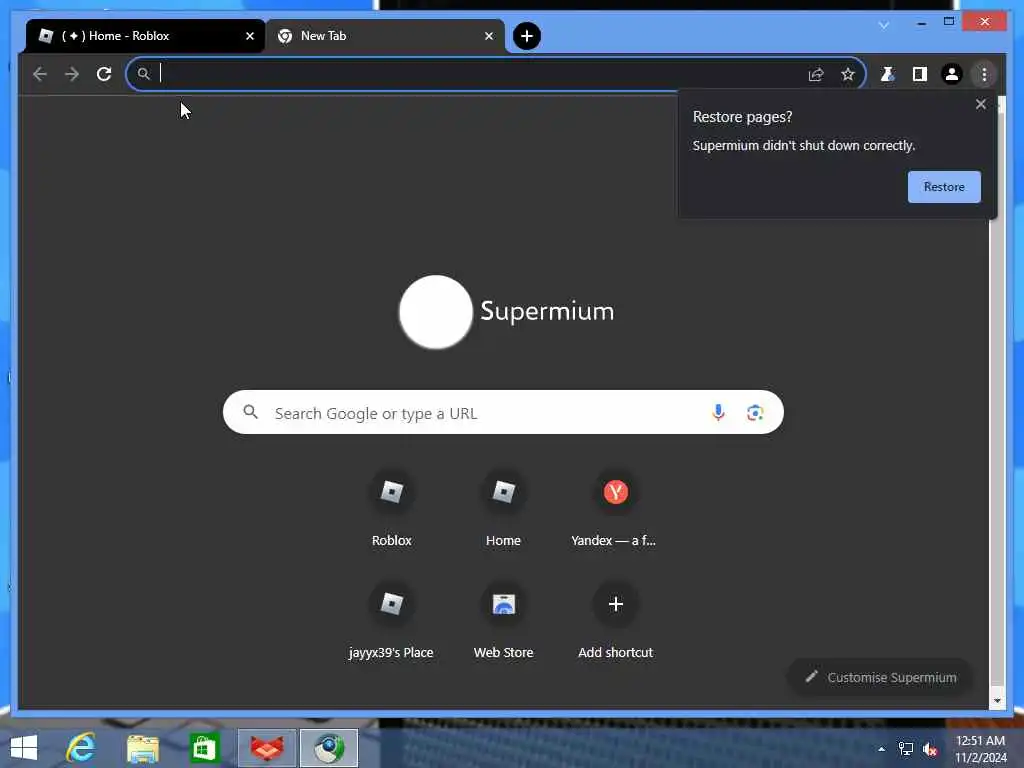Open the Yandex shortcut
The image size is (1024, 768).
(615, 507)
